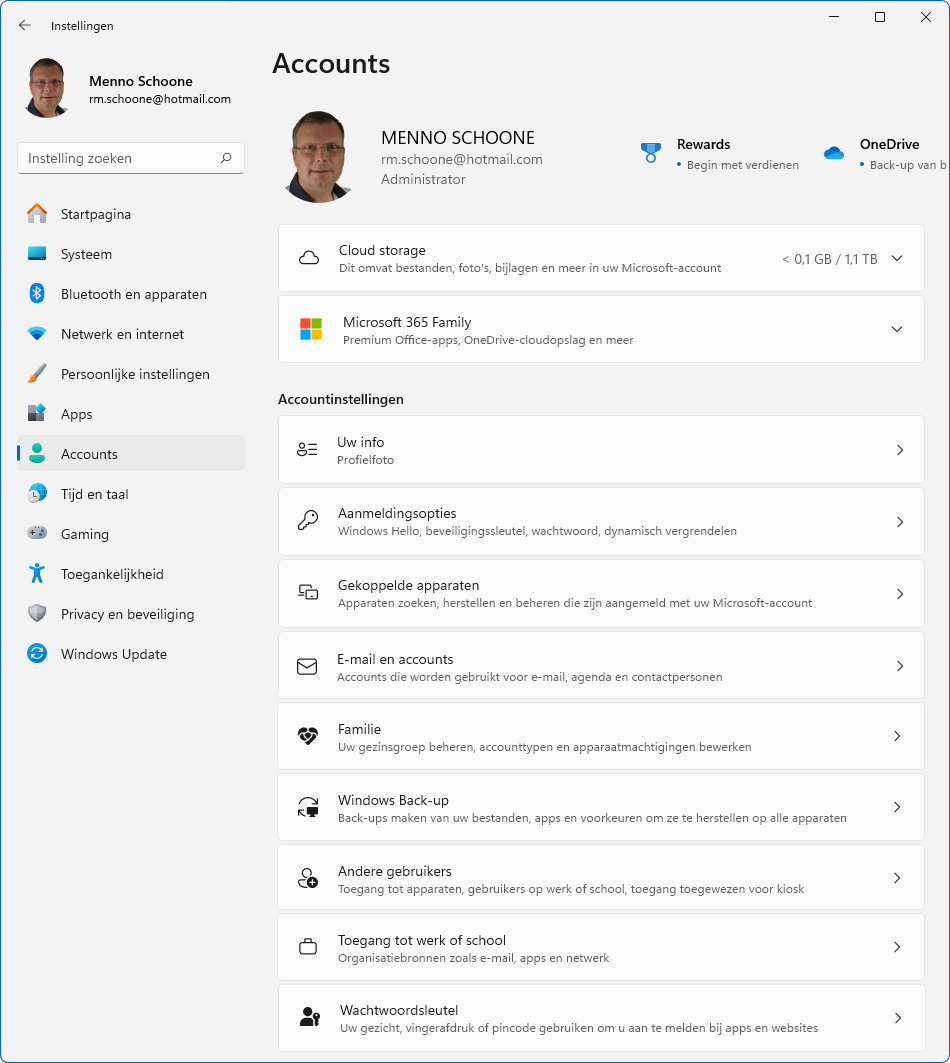This screenshot has width=950, height=1063.
Task: Click the Systeem monitor icon
Action: coord(37,254)
